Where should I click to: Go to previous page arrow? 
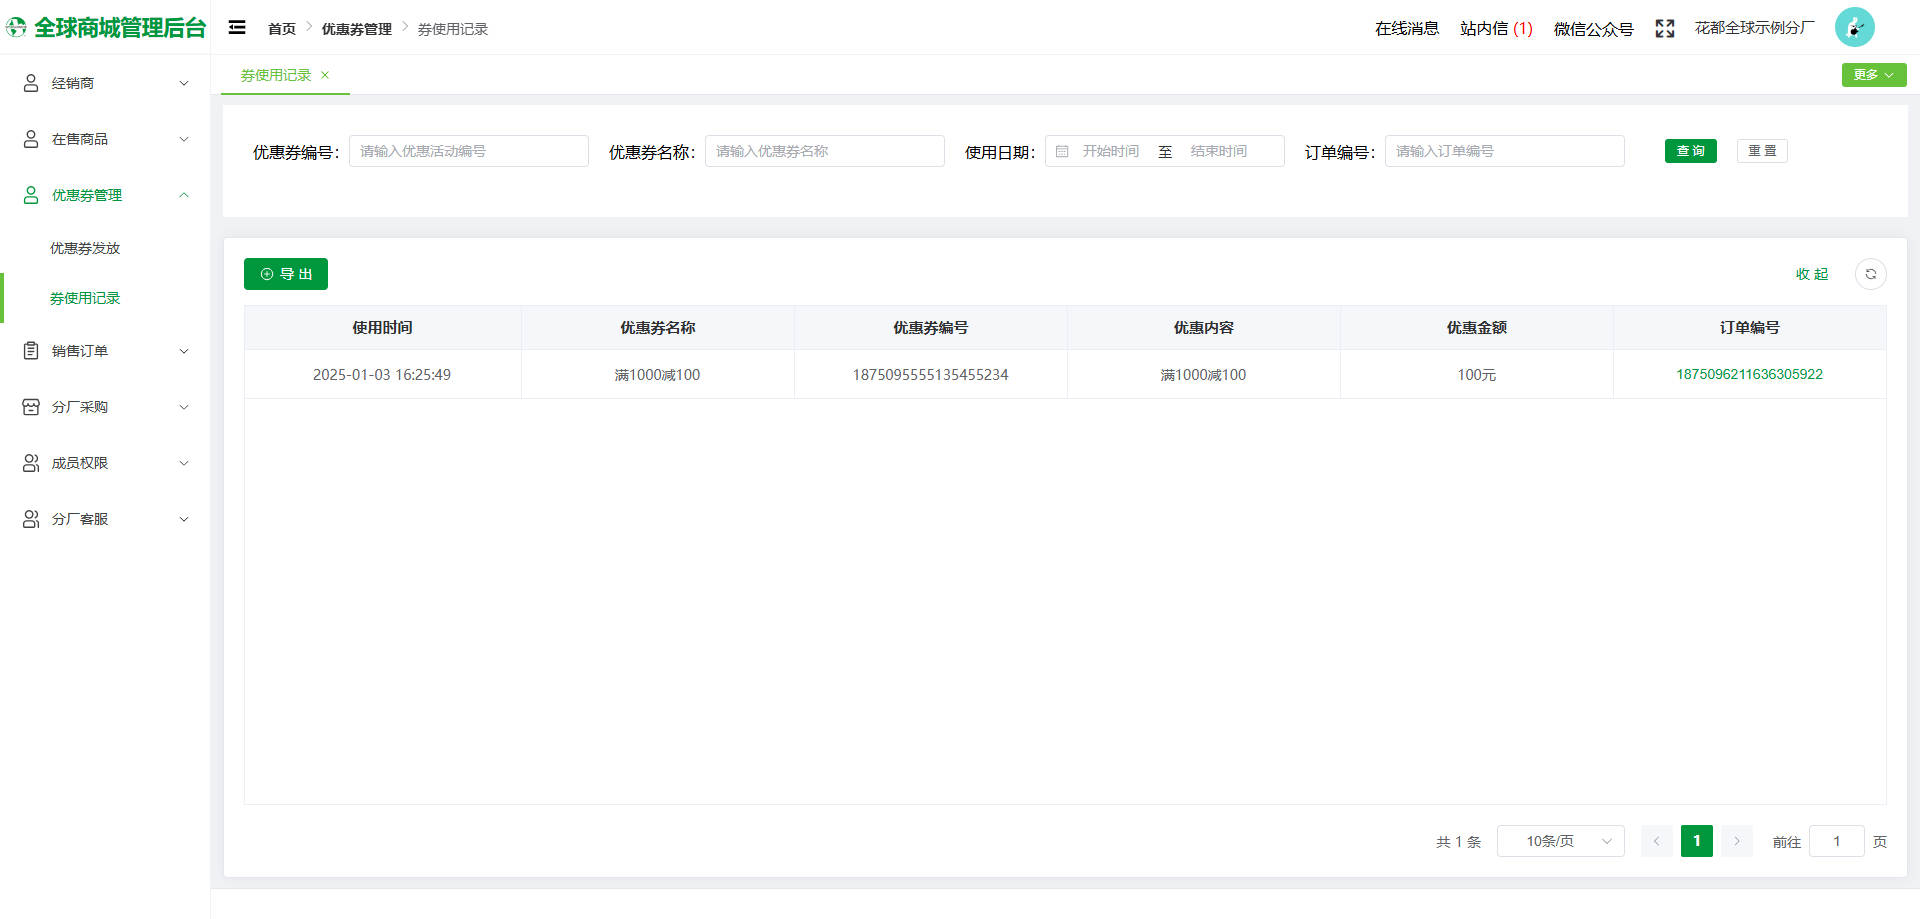click(x=1656, y=841)
